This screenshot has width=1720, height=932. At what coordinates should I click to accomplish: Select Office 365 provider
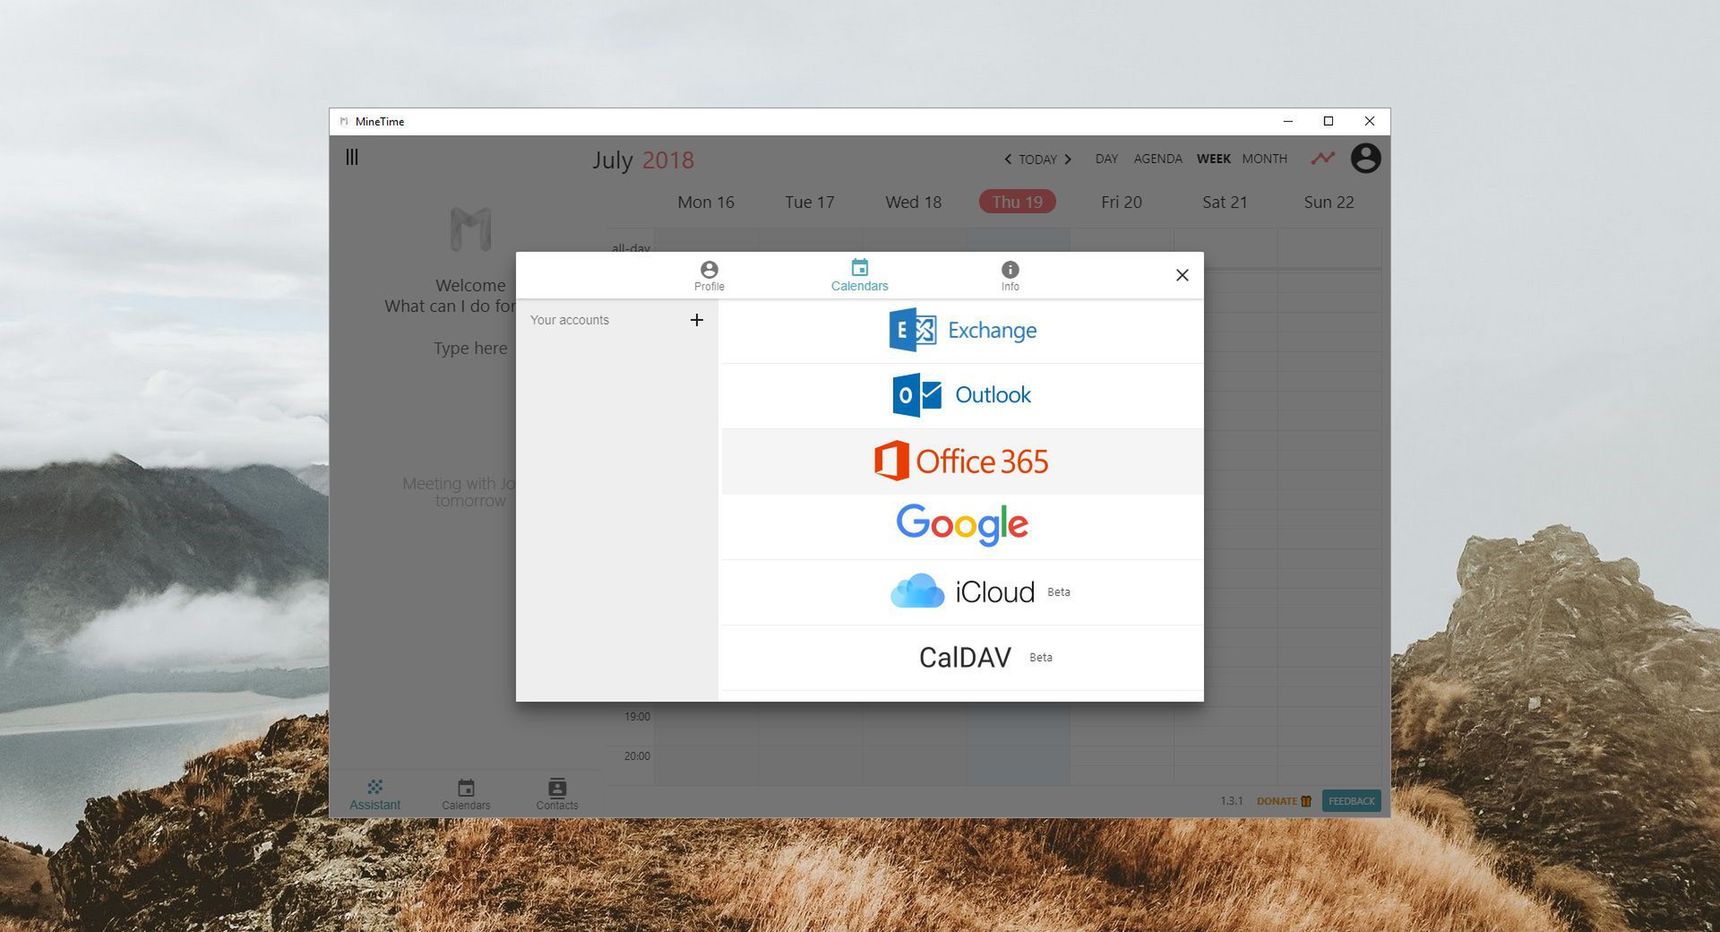(962, 461)
